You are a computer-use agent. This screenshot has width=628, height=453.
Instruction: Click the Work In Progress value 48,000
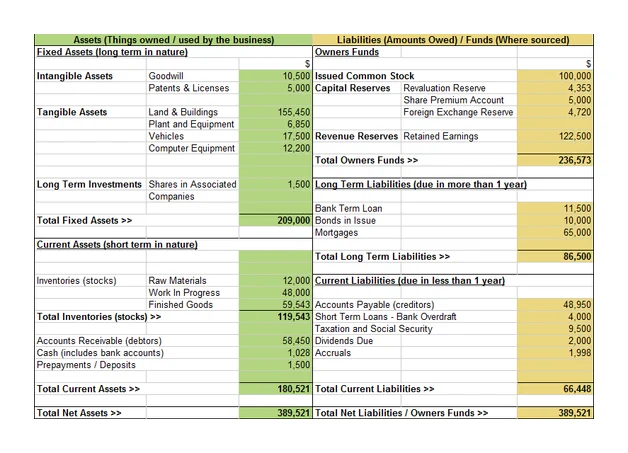point(296,293)
